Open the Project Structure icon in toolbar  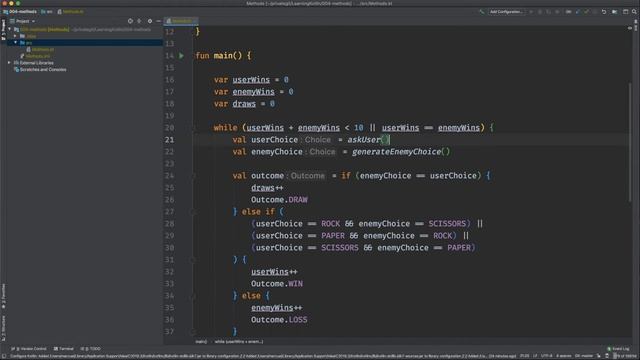[615, 12]
